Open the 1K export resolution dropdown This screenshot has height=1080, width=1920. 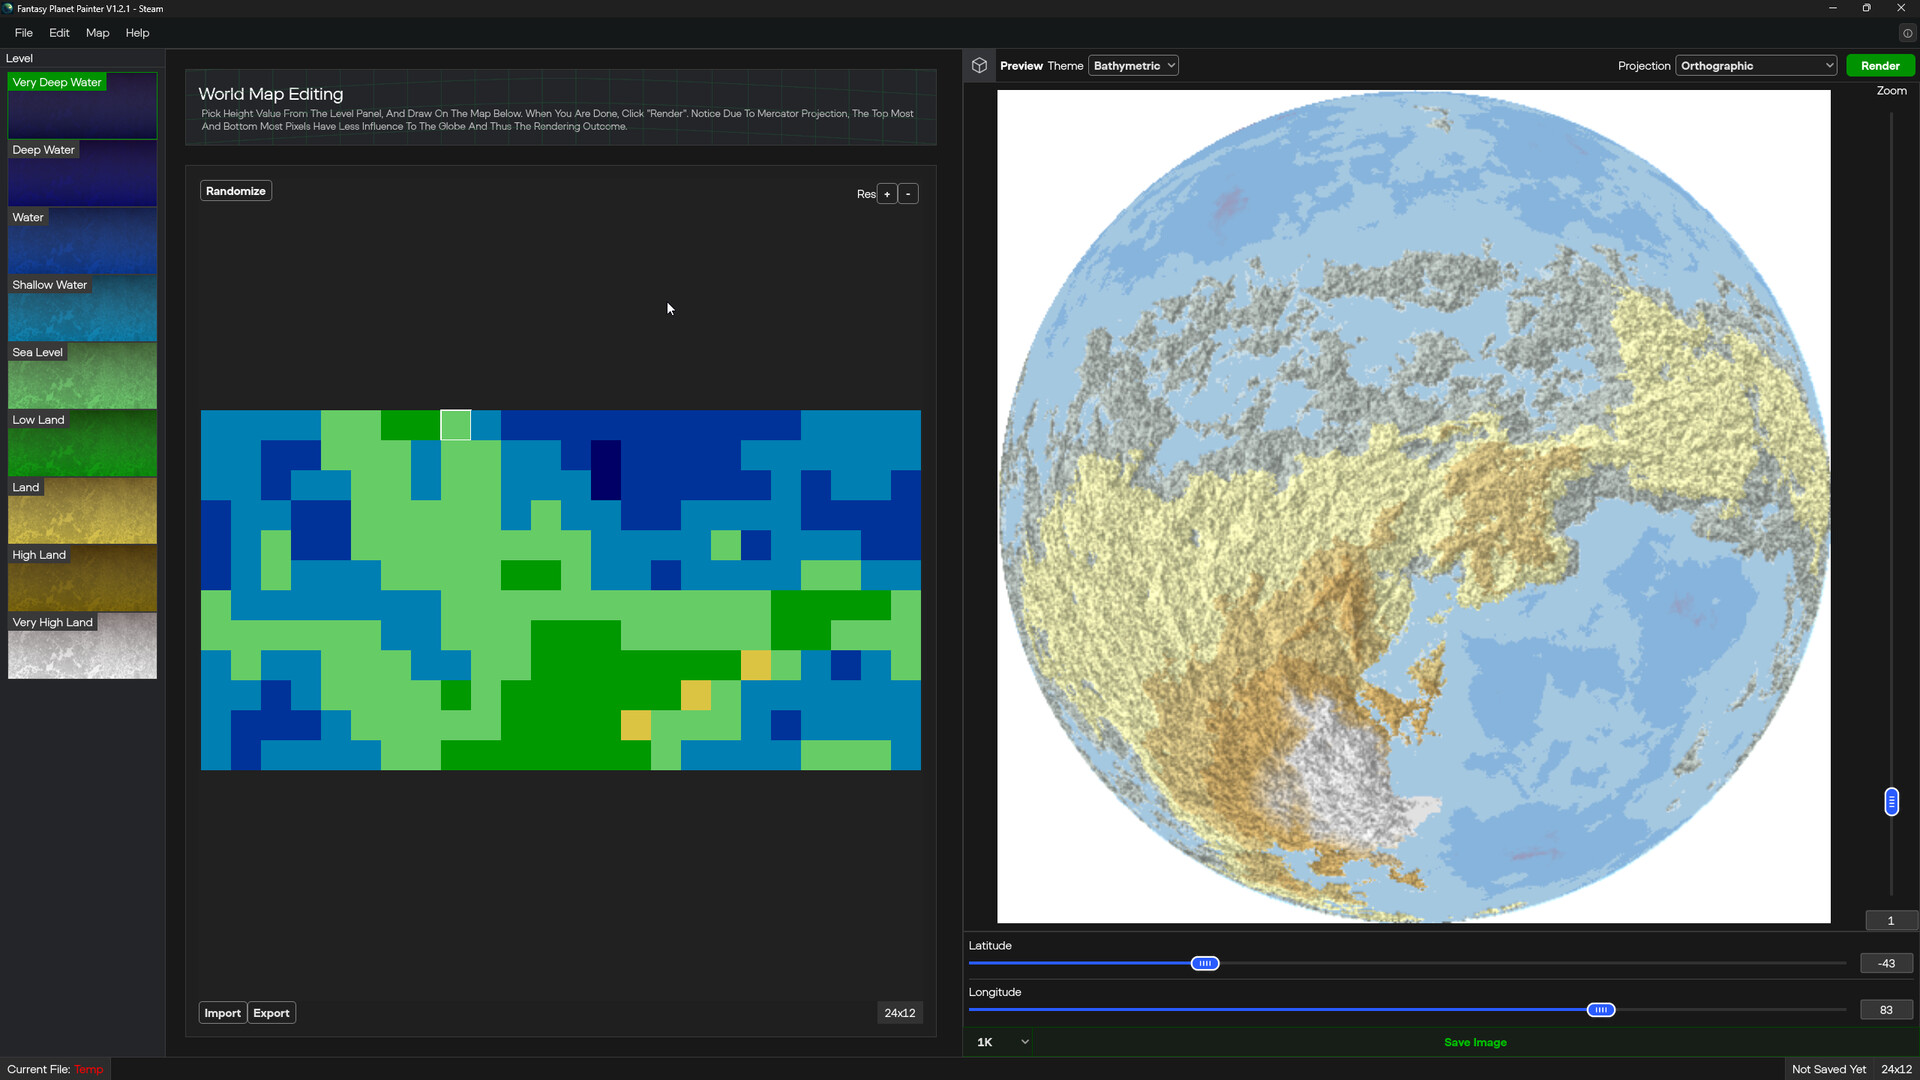998,1041
